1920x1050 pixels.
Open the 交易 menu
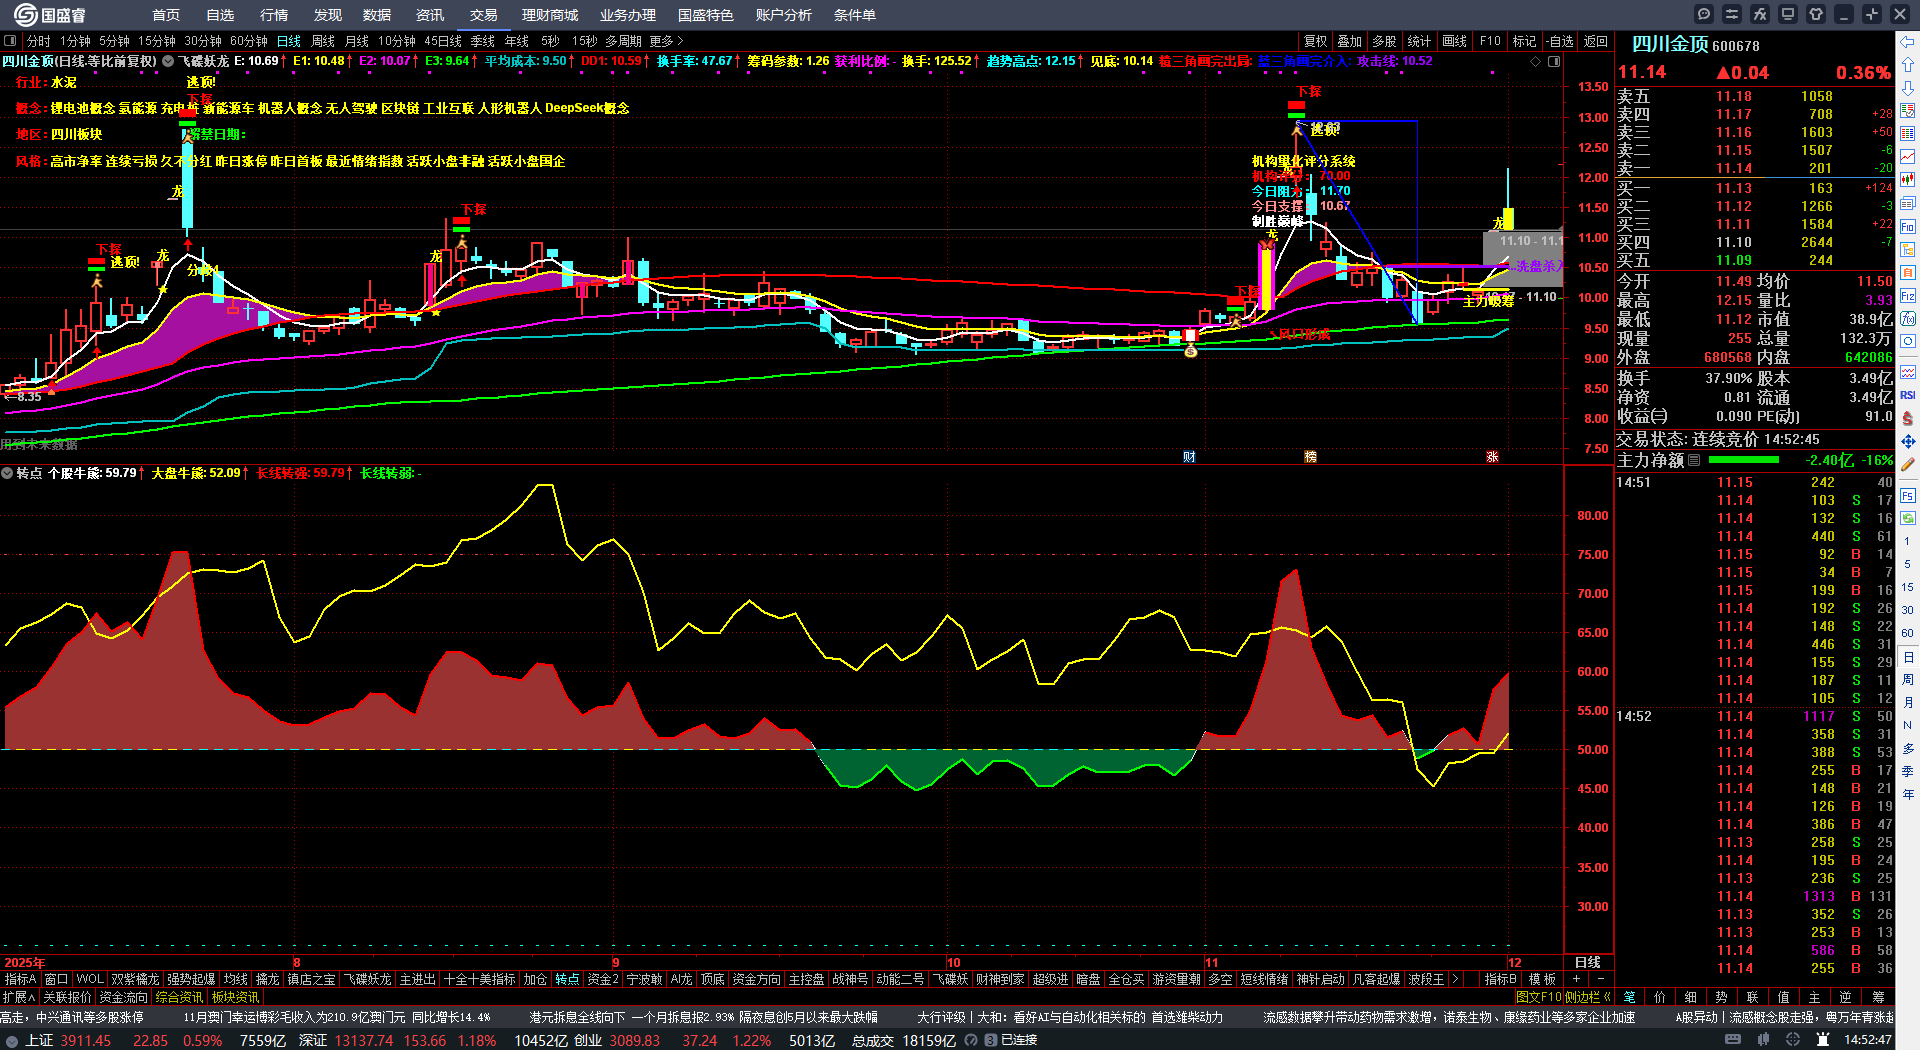click(x=484, y=15)
